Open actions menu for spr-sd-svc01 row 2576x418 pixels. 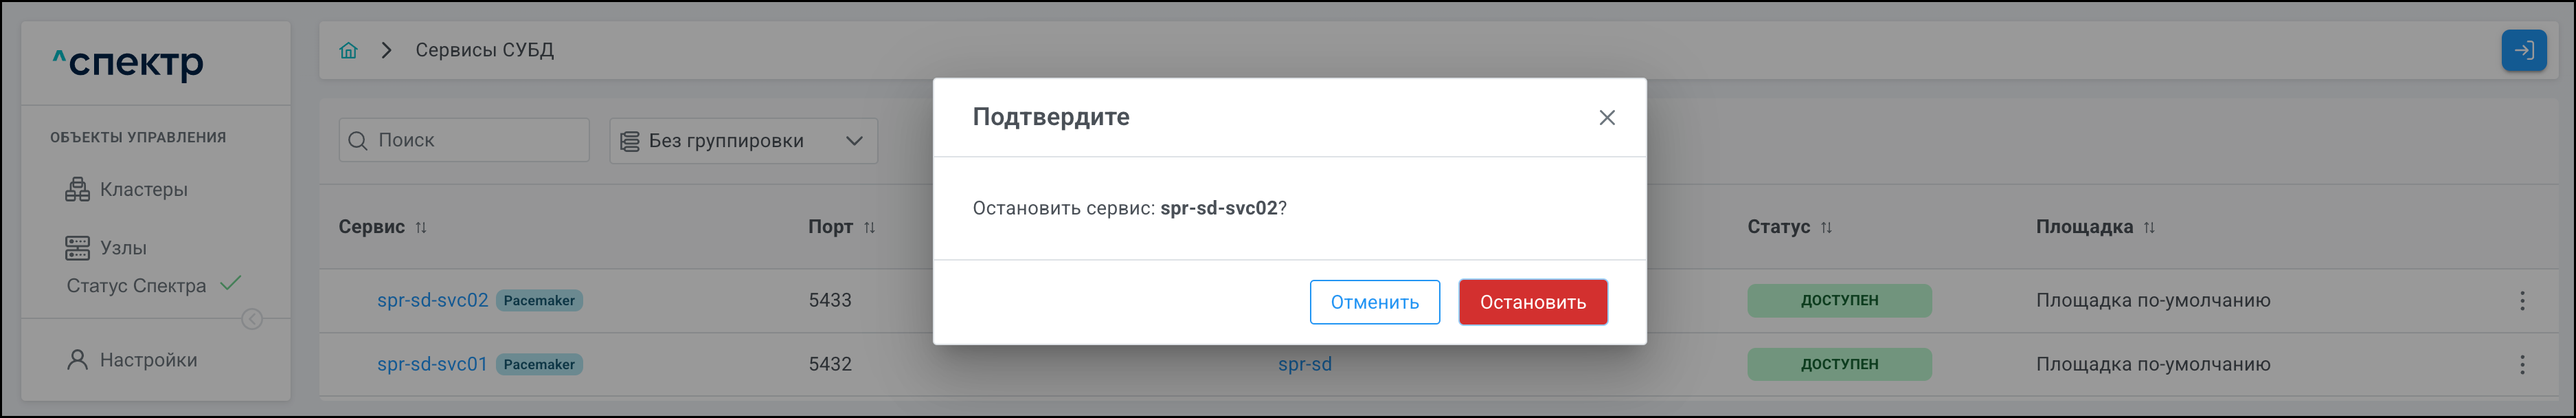(2521, 365)
